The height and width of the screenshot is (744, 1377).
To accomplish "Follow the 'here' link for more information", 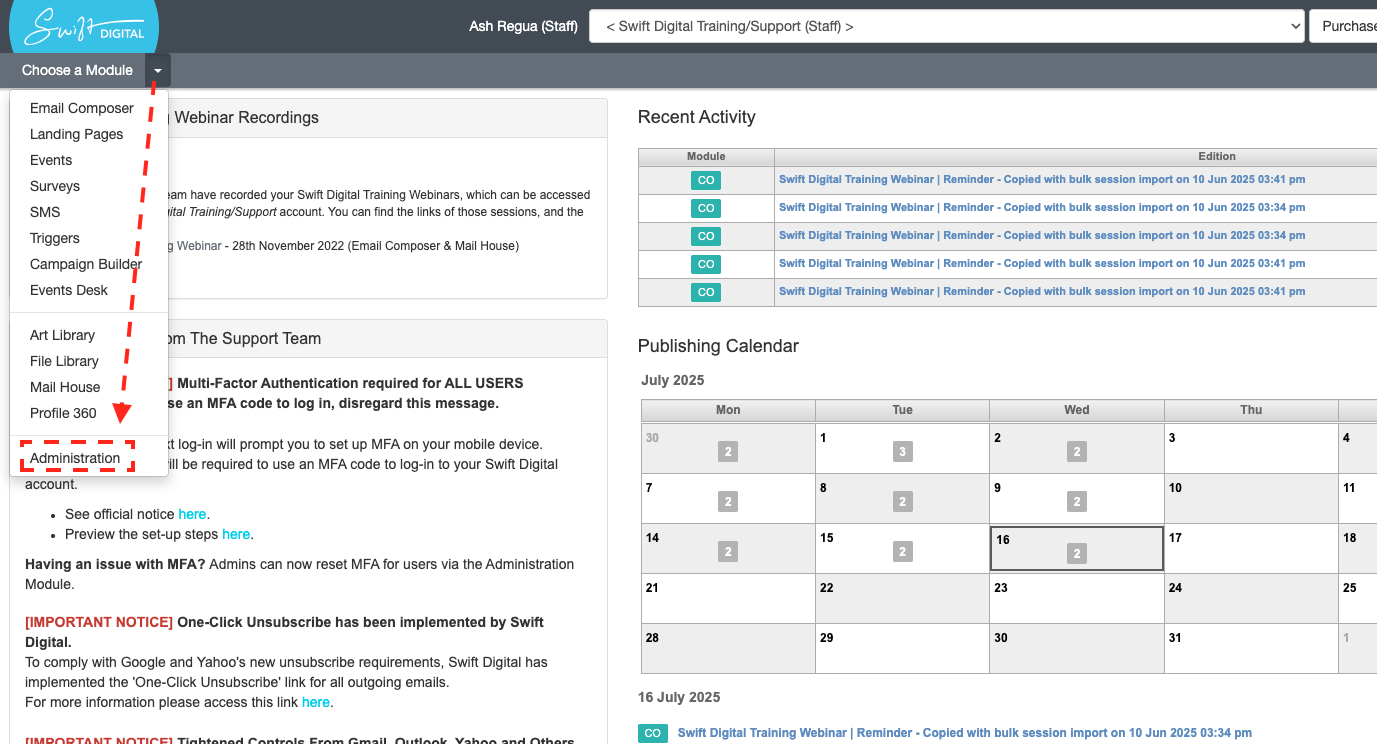I will pyautogui.click(x=316, y=702).
